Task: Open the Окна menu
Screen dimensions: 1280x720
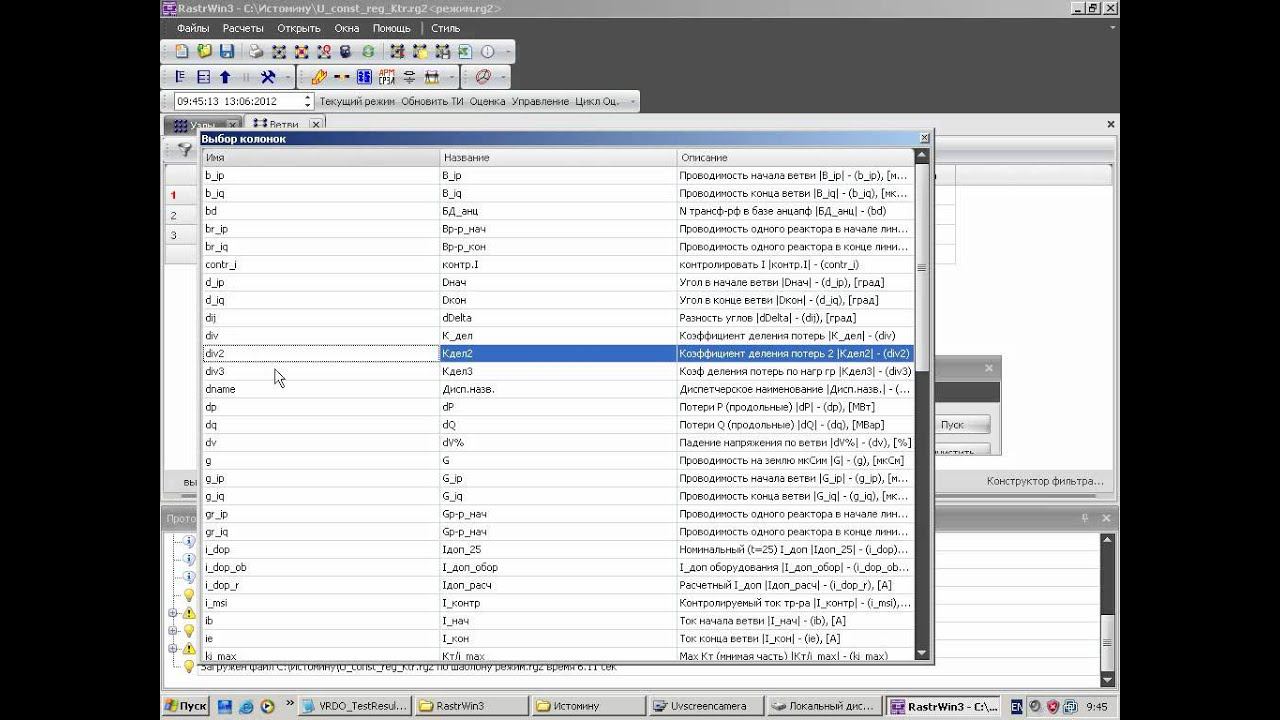Action: [347, 29]
